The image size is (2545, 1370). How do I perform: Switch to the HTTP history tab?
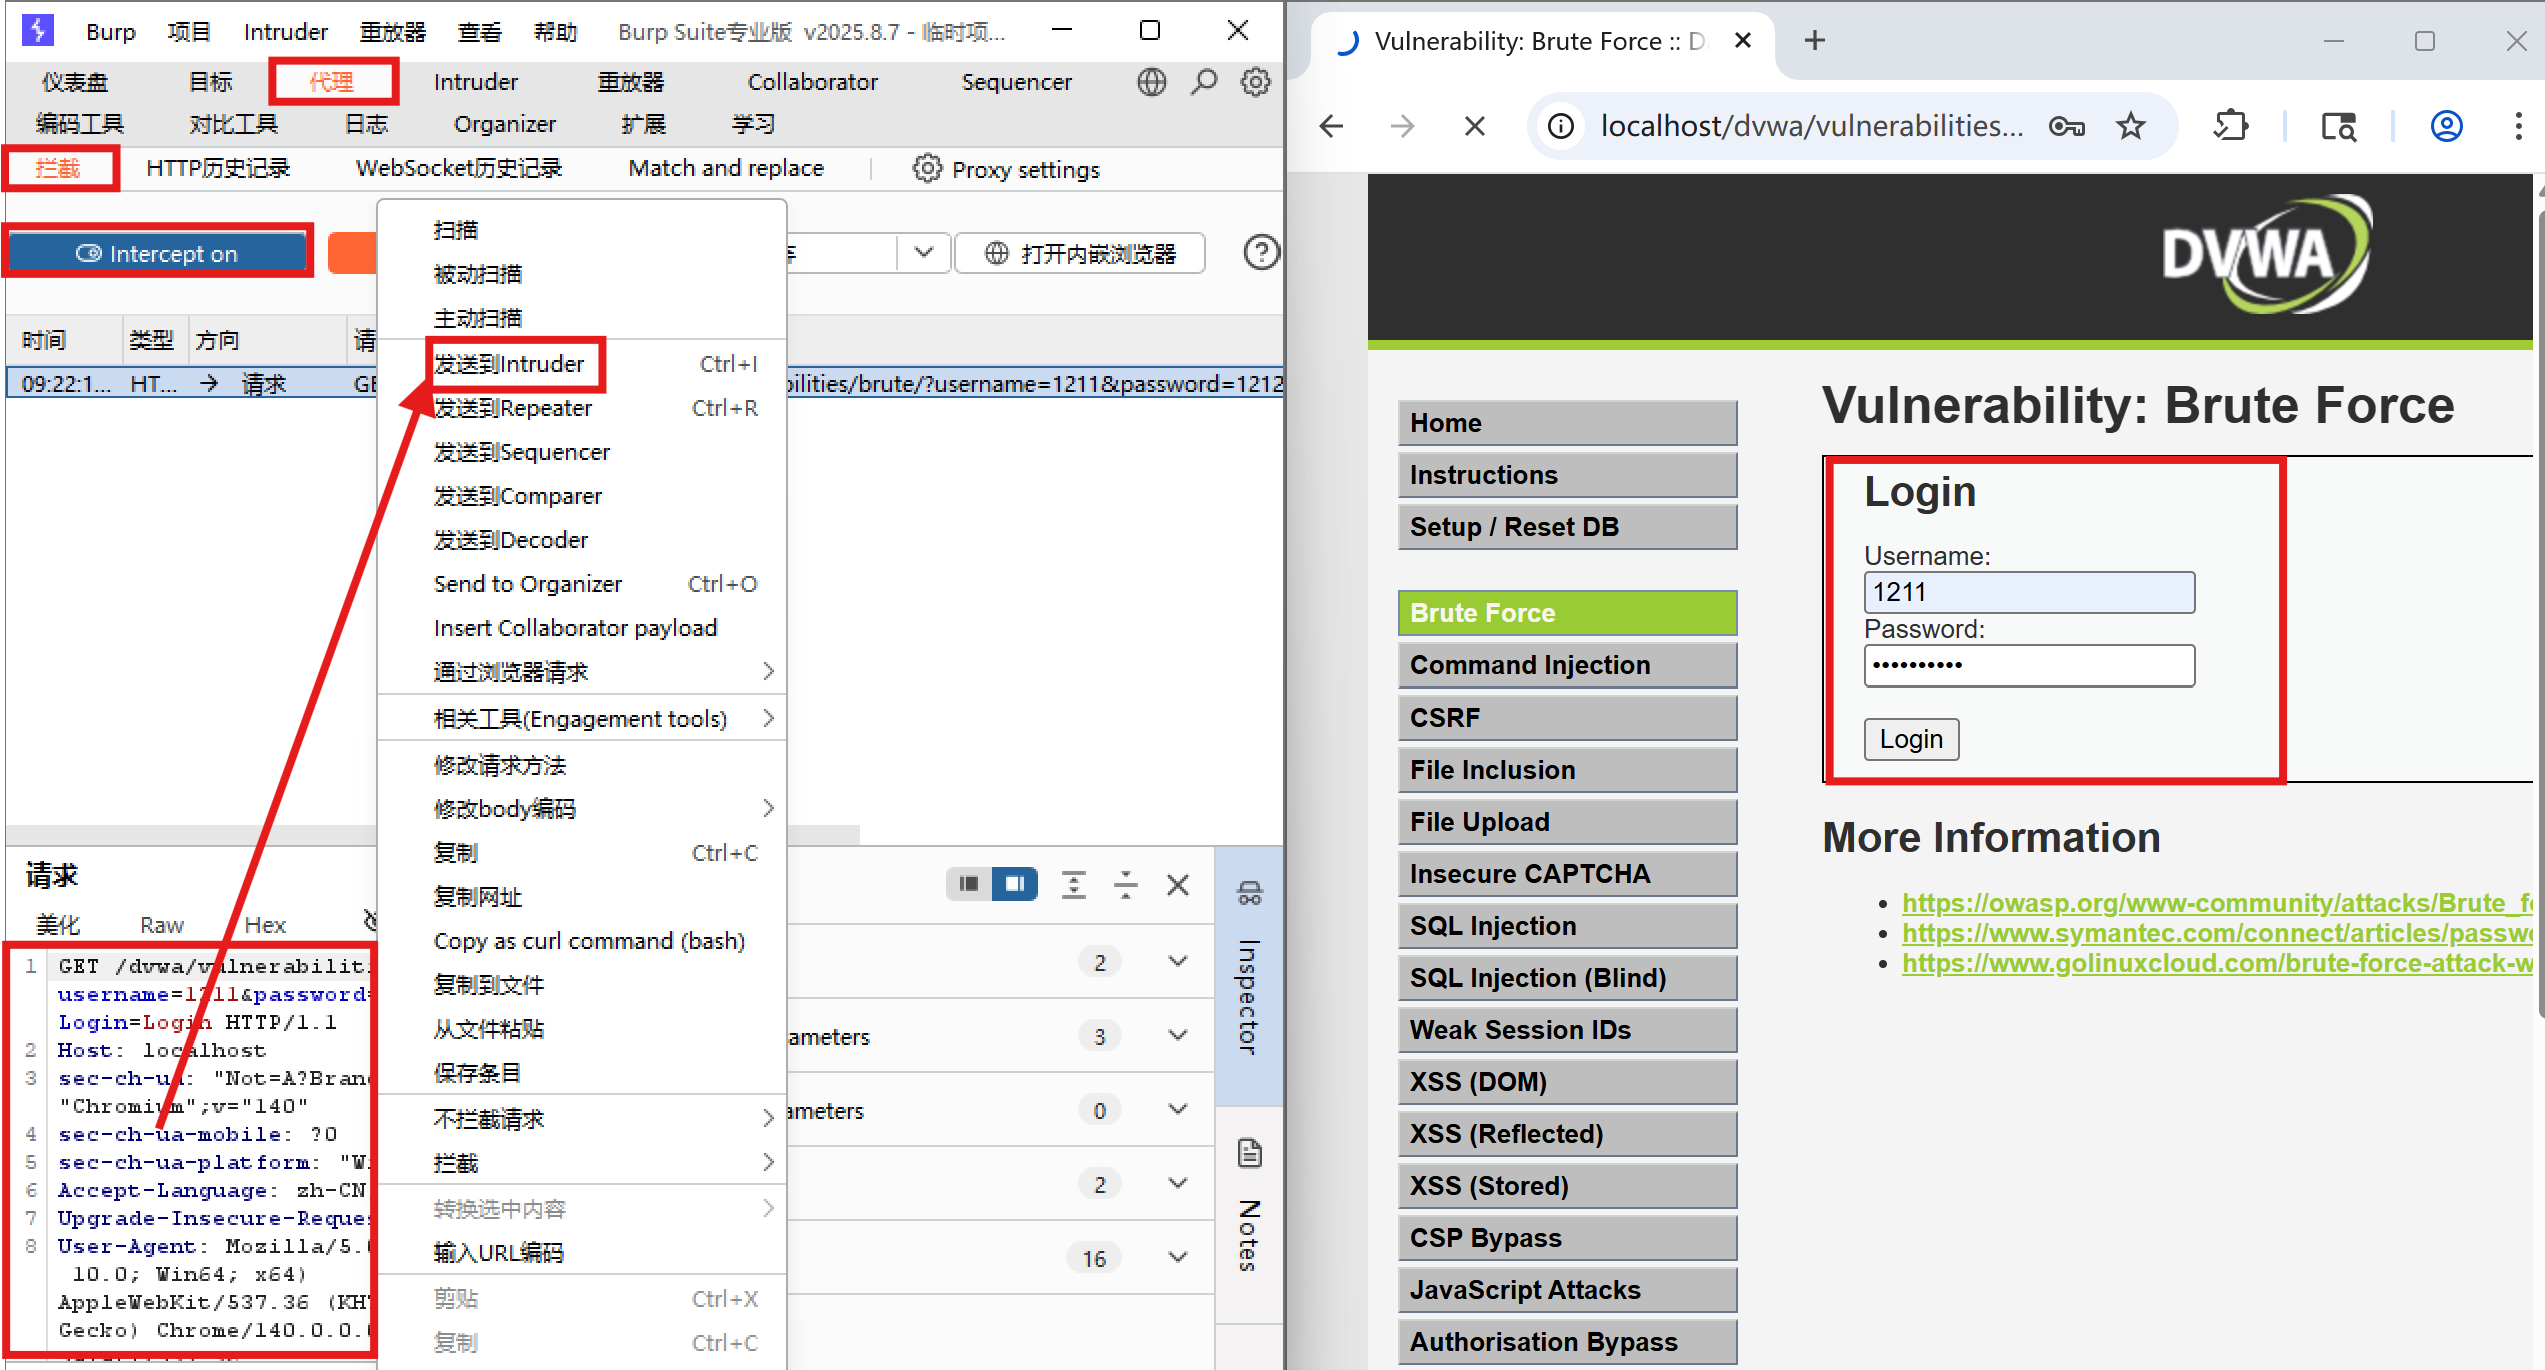[x=218, y=168]
